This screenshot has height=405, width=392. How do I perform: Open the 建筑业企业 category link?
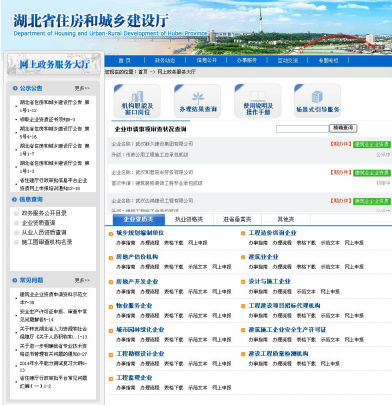click(263, 257)
